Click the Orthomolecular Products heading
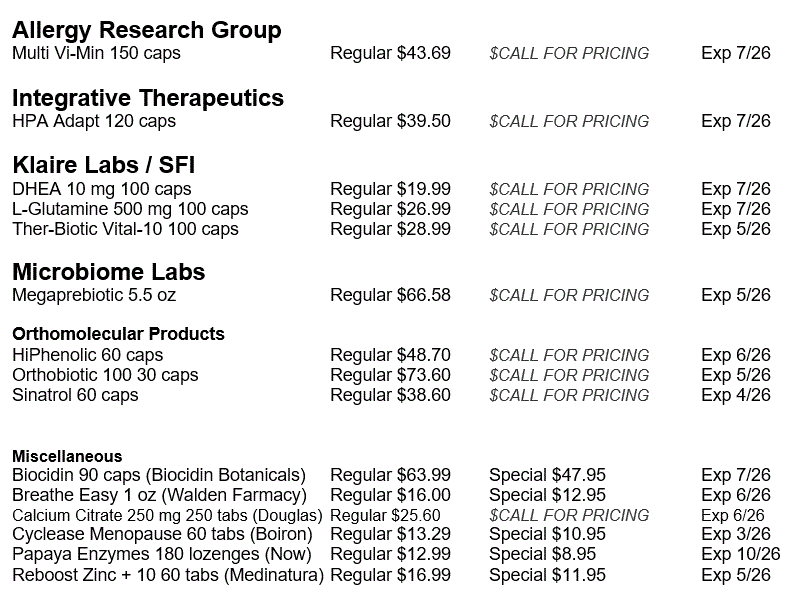Screen dimensions: 794x615 118,334
